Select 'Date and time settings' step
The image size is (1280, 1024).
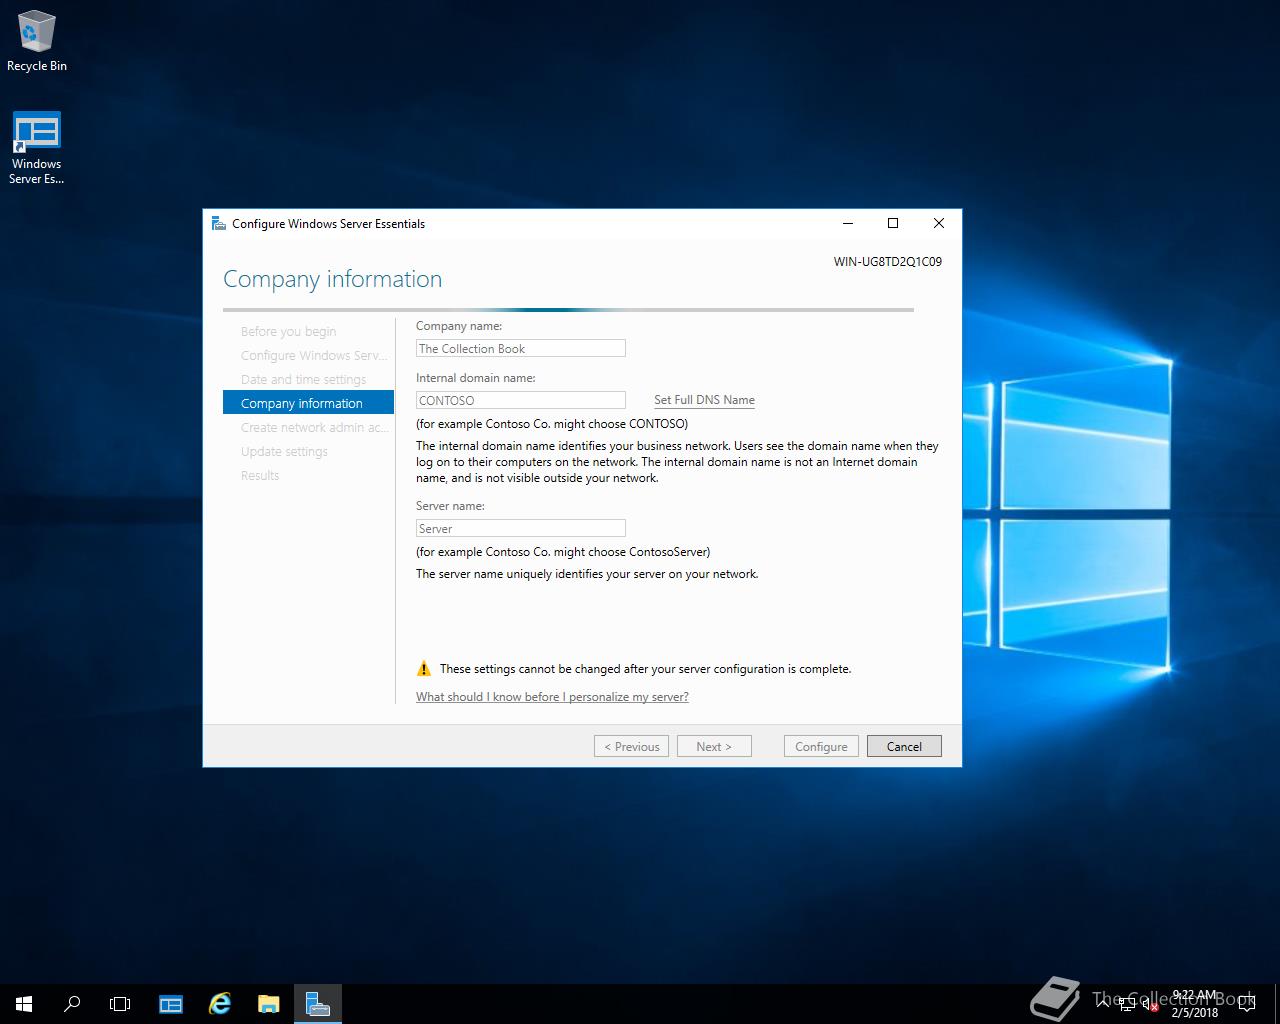(308, 379)
